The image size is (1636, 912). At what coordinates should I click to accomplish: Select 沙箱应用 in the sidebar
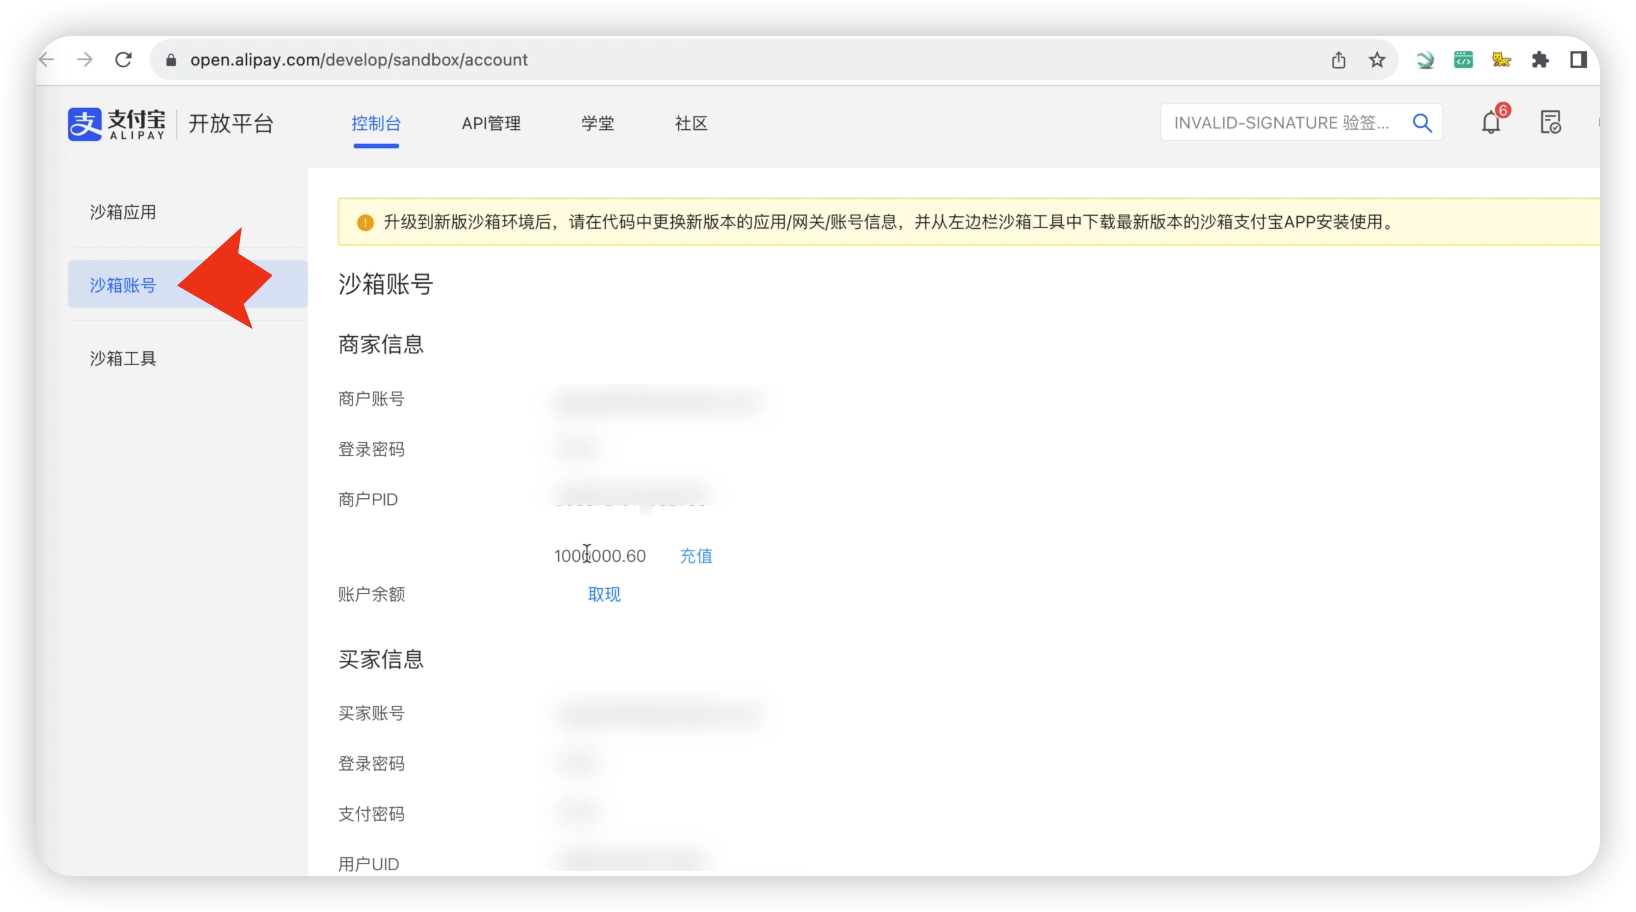click(123, 212)
